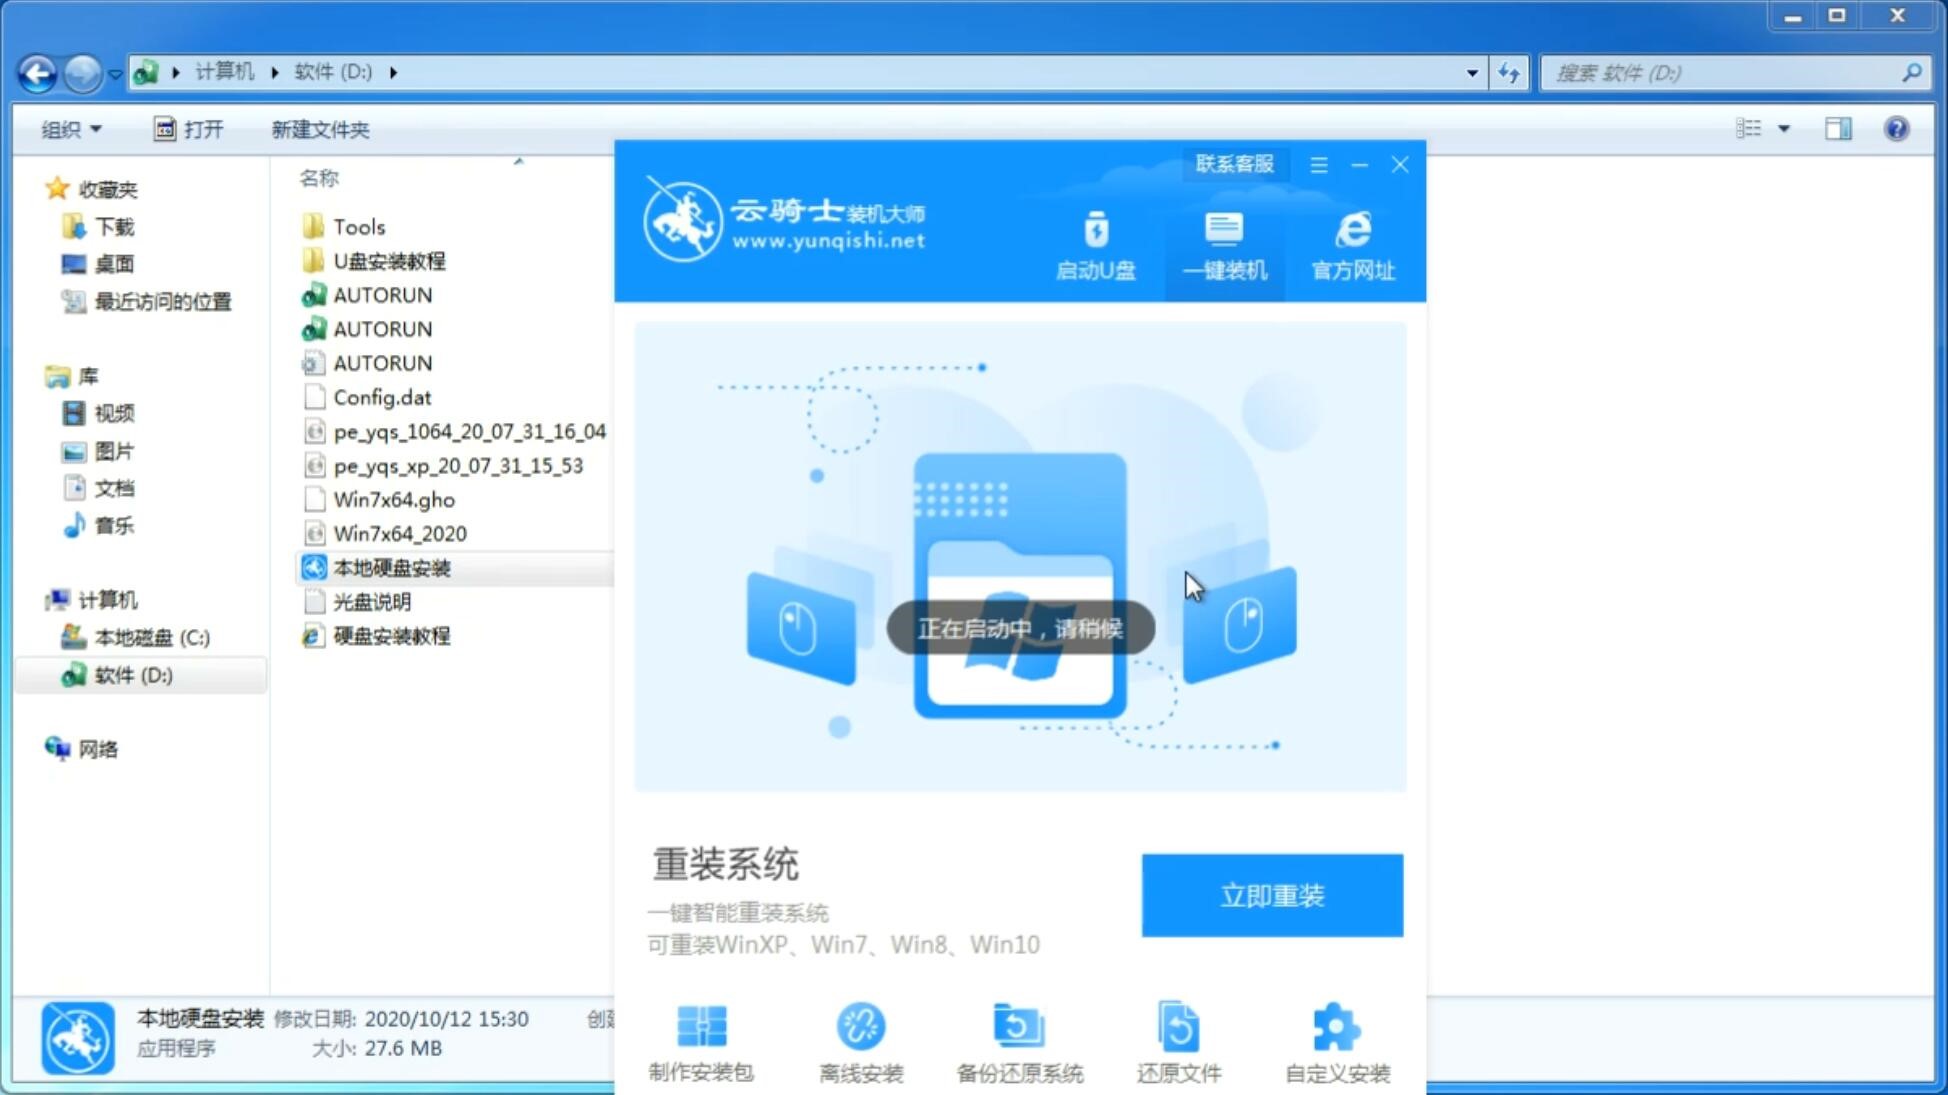Click 立即重装 to start reinstalling
The image size is (1948, 1095).
pos(1271,896)
